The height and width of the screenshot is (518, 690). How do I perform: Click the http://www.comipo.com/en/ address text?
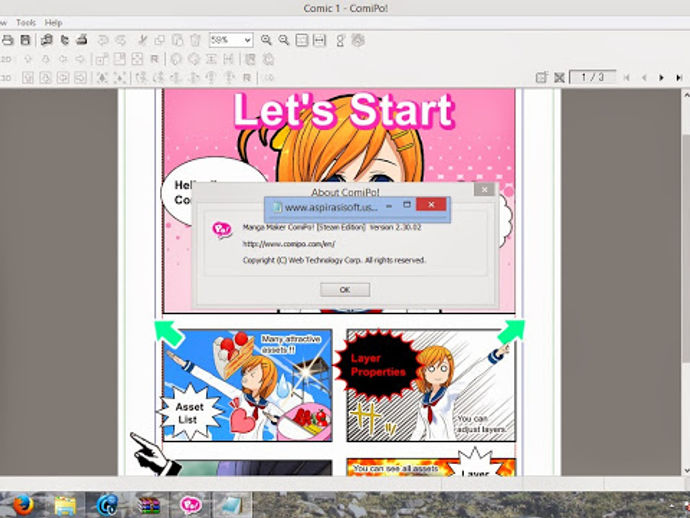[289, 244]
